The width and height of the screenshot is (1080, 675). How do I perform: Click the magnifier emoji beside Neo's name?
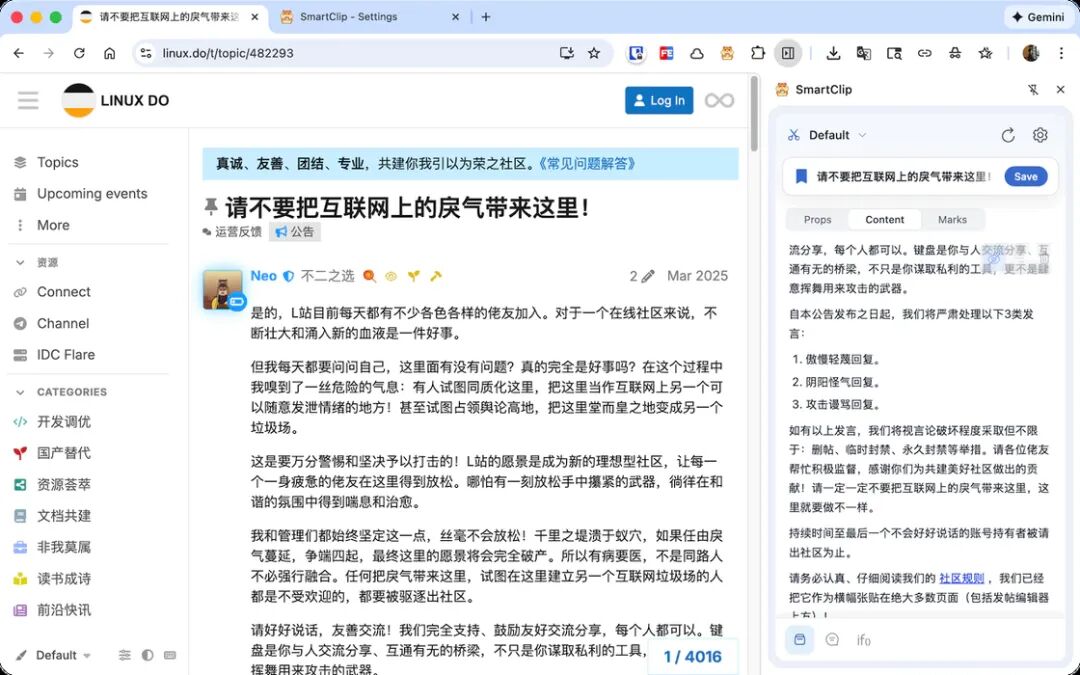point(368,276)
